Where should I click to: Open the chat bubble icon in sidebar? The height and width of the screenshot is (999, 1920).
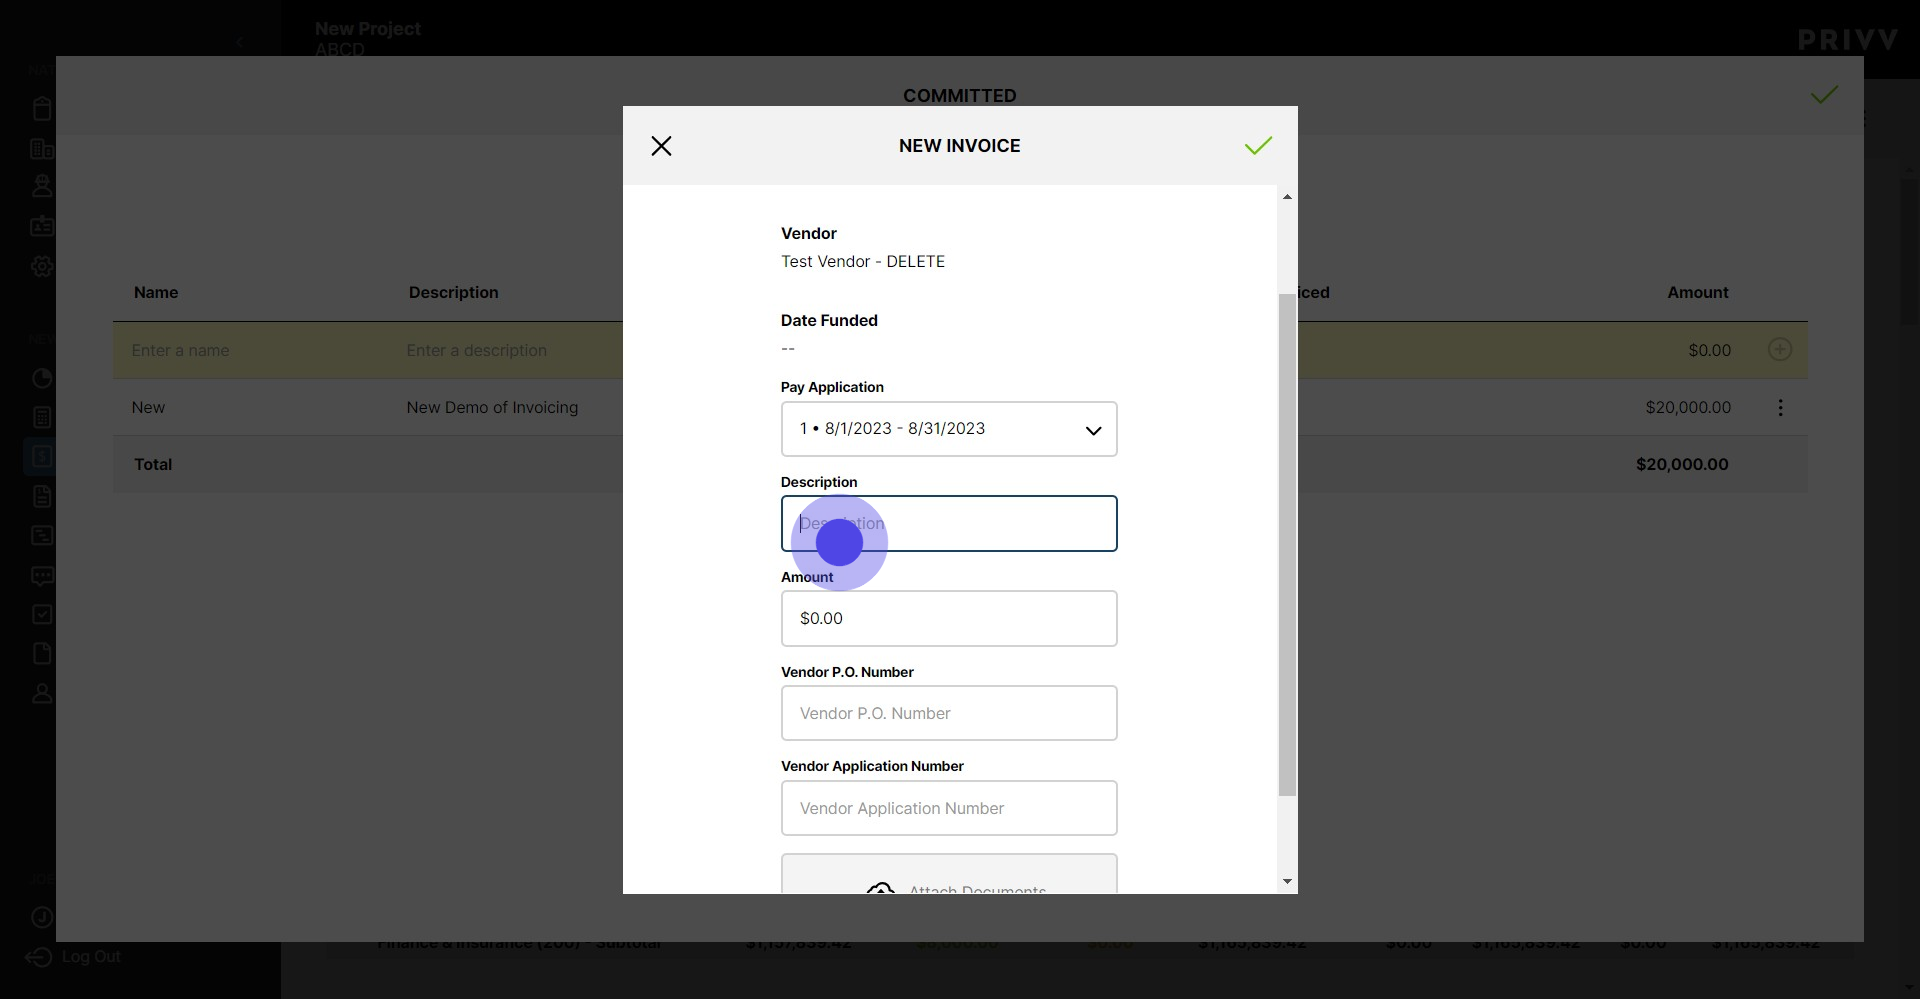(x=42, y=576)
